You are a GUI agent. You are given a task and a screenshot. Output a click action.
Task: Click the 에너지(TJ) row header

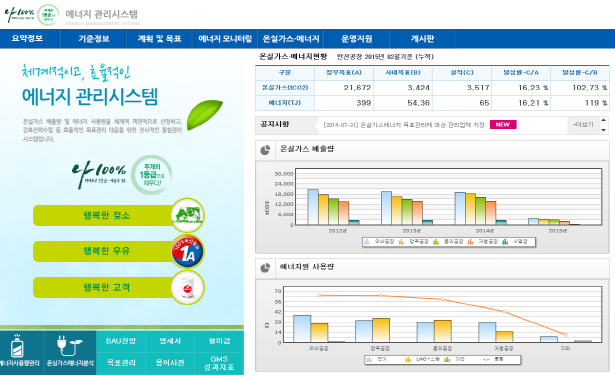pyautogui.click(x=285, y=103)
